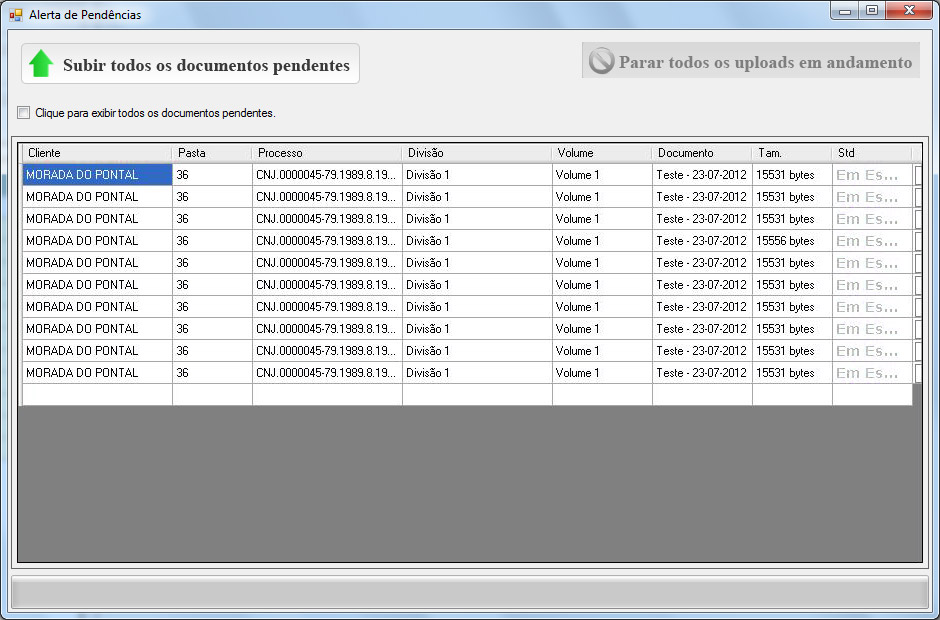Select the highlighted MORADA DO PONTAL cell
The width and height of the screenshot is (940, 620).
coord(97,175)
